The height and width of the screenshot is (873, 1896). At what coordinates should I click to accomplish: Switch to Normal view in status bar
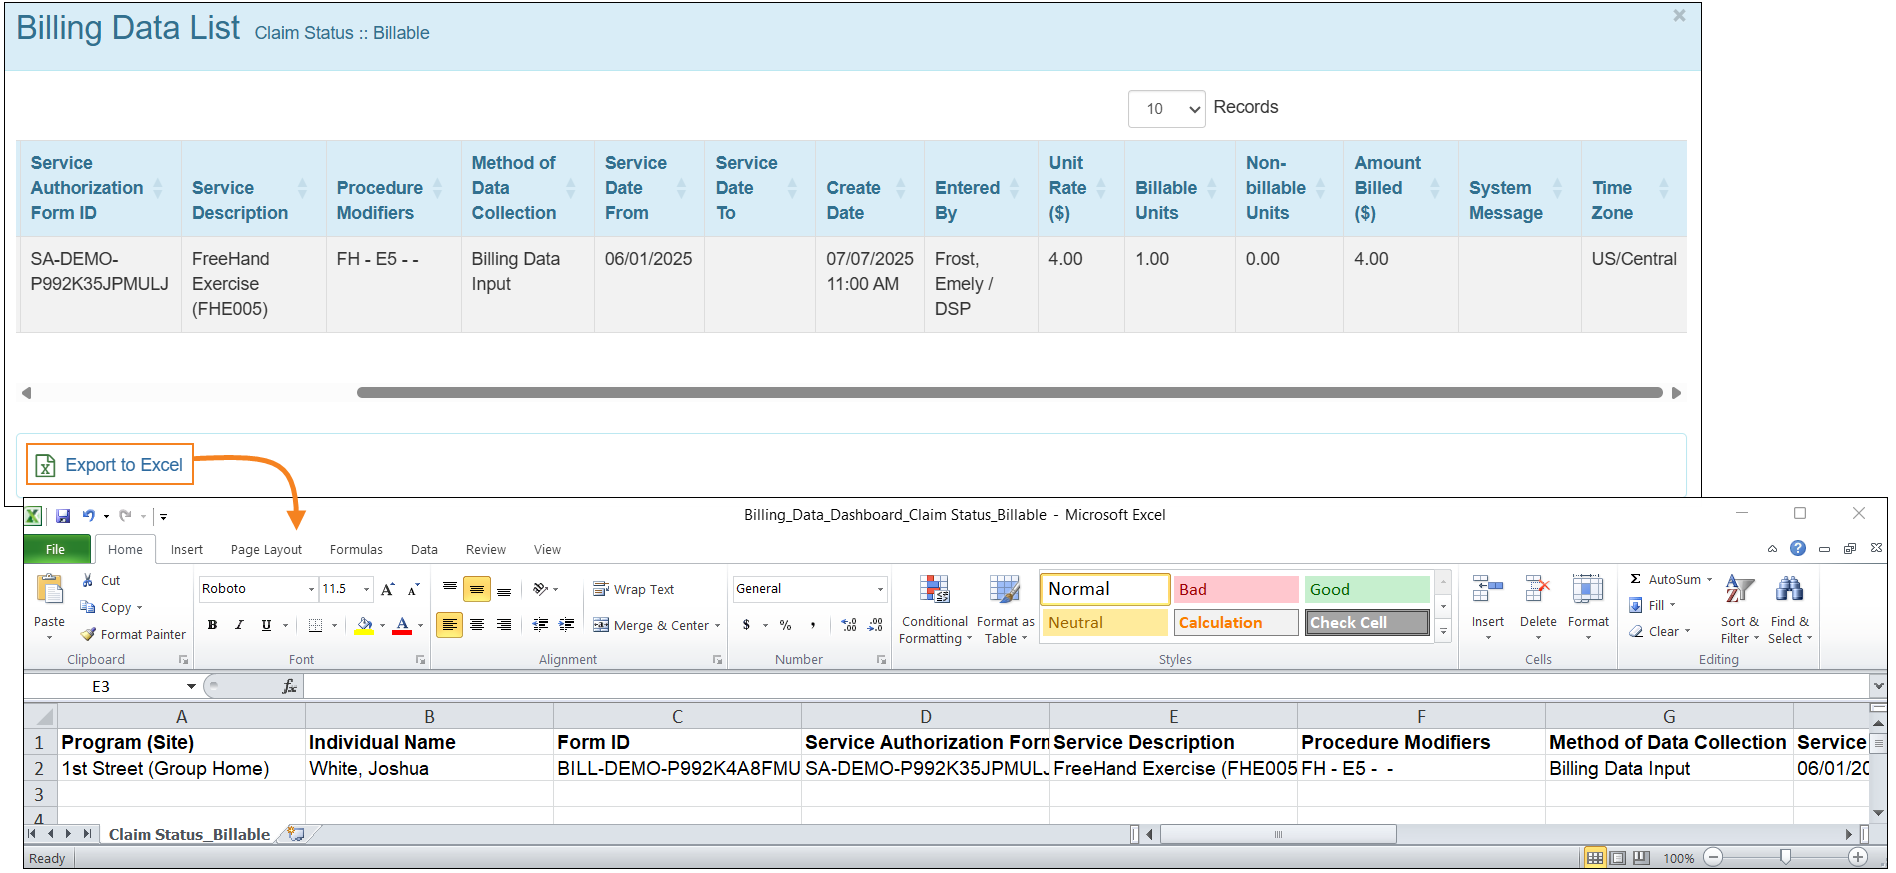pos(1595,858)
